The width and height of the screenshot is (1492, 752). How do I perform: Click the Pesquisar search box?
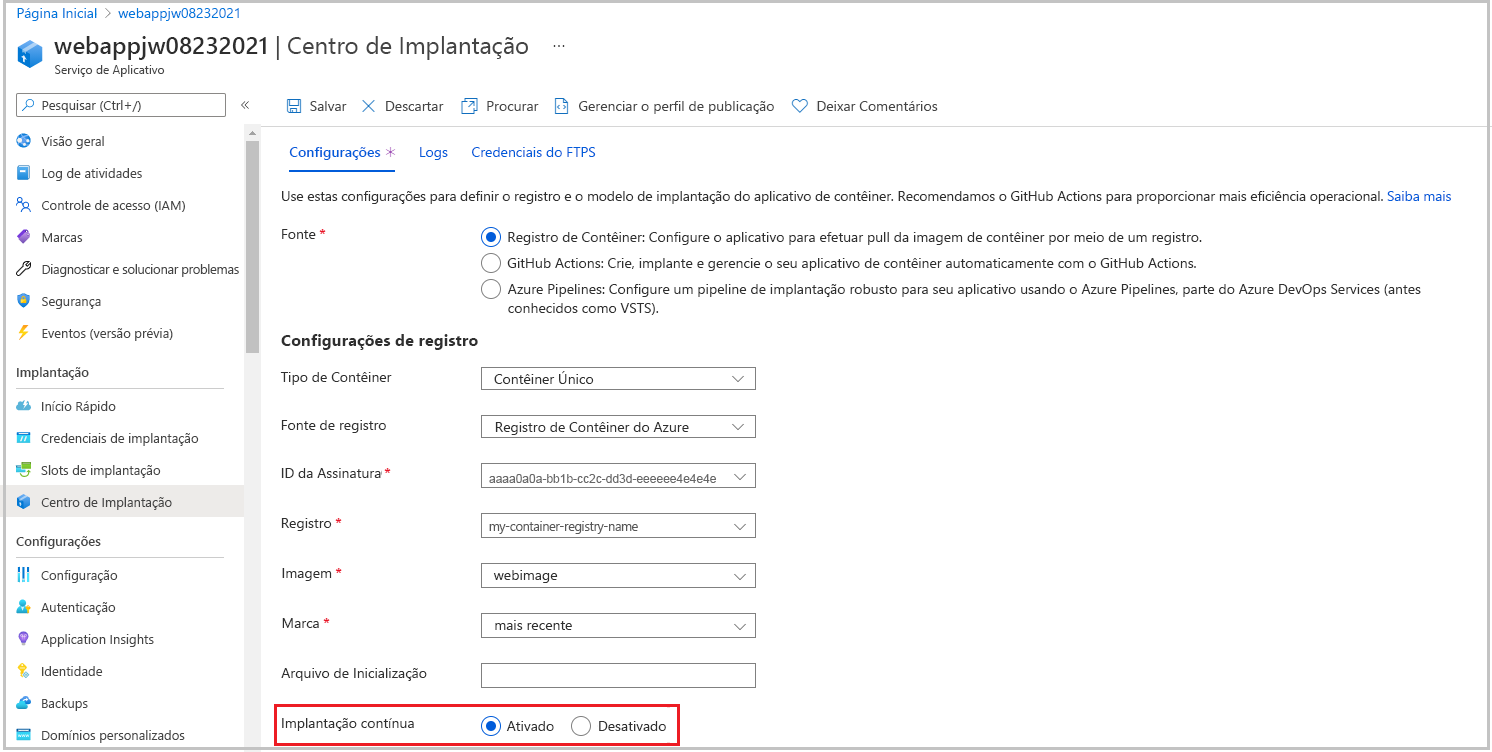[121, 105]
